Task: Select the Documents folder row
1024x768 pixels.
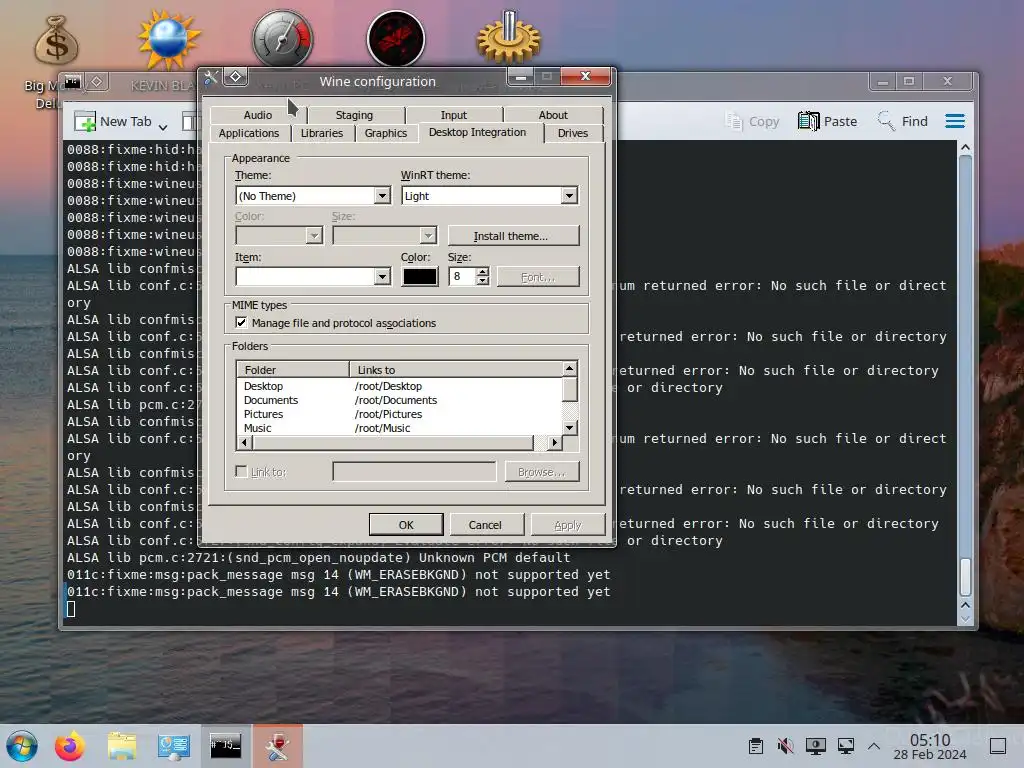Action: [x=399, y=400]
